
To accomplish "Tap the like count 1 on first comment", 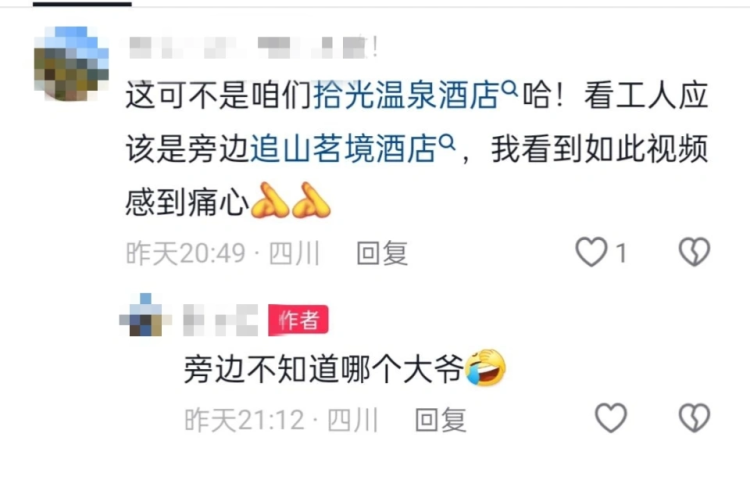I will 621,253.
